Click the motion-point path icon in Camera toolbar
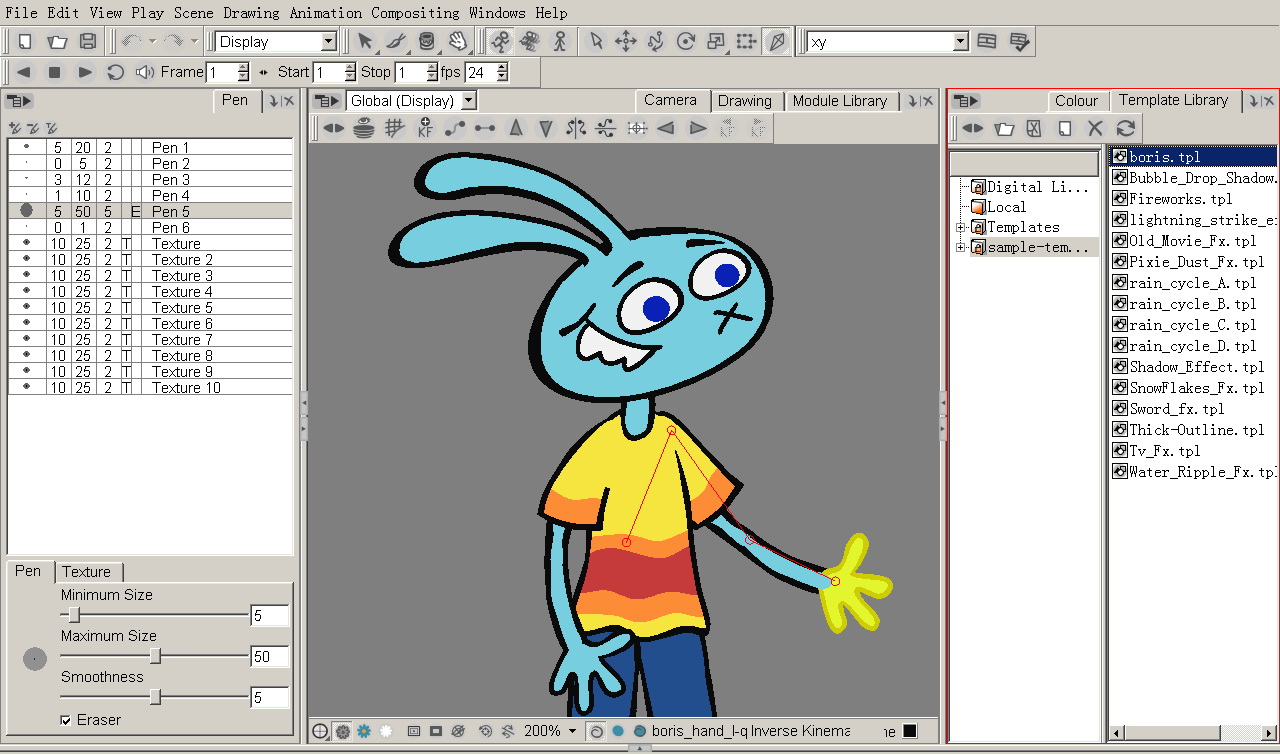Screen dimensions: 1280x755 click(455, 128)
